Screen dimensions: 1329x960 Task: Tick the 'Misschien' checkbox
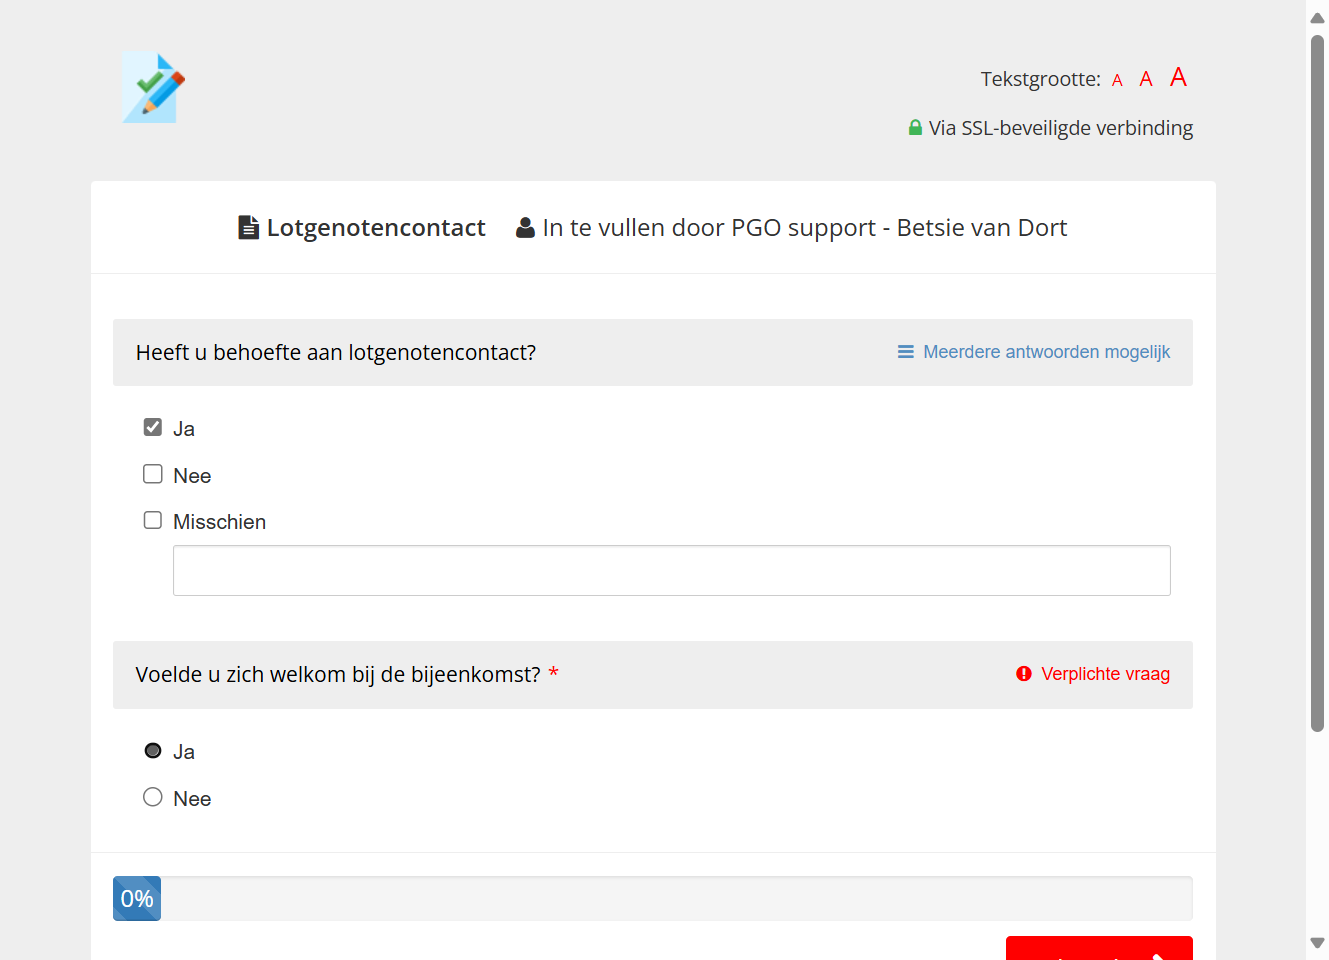153,520
